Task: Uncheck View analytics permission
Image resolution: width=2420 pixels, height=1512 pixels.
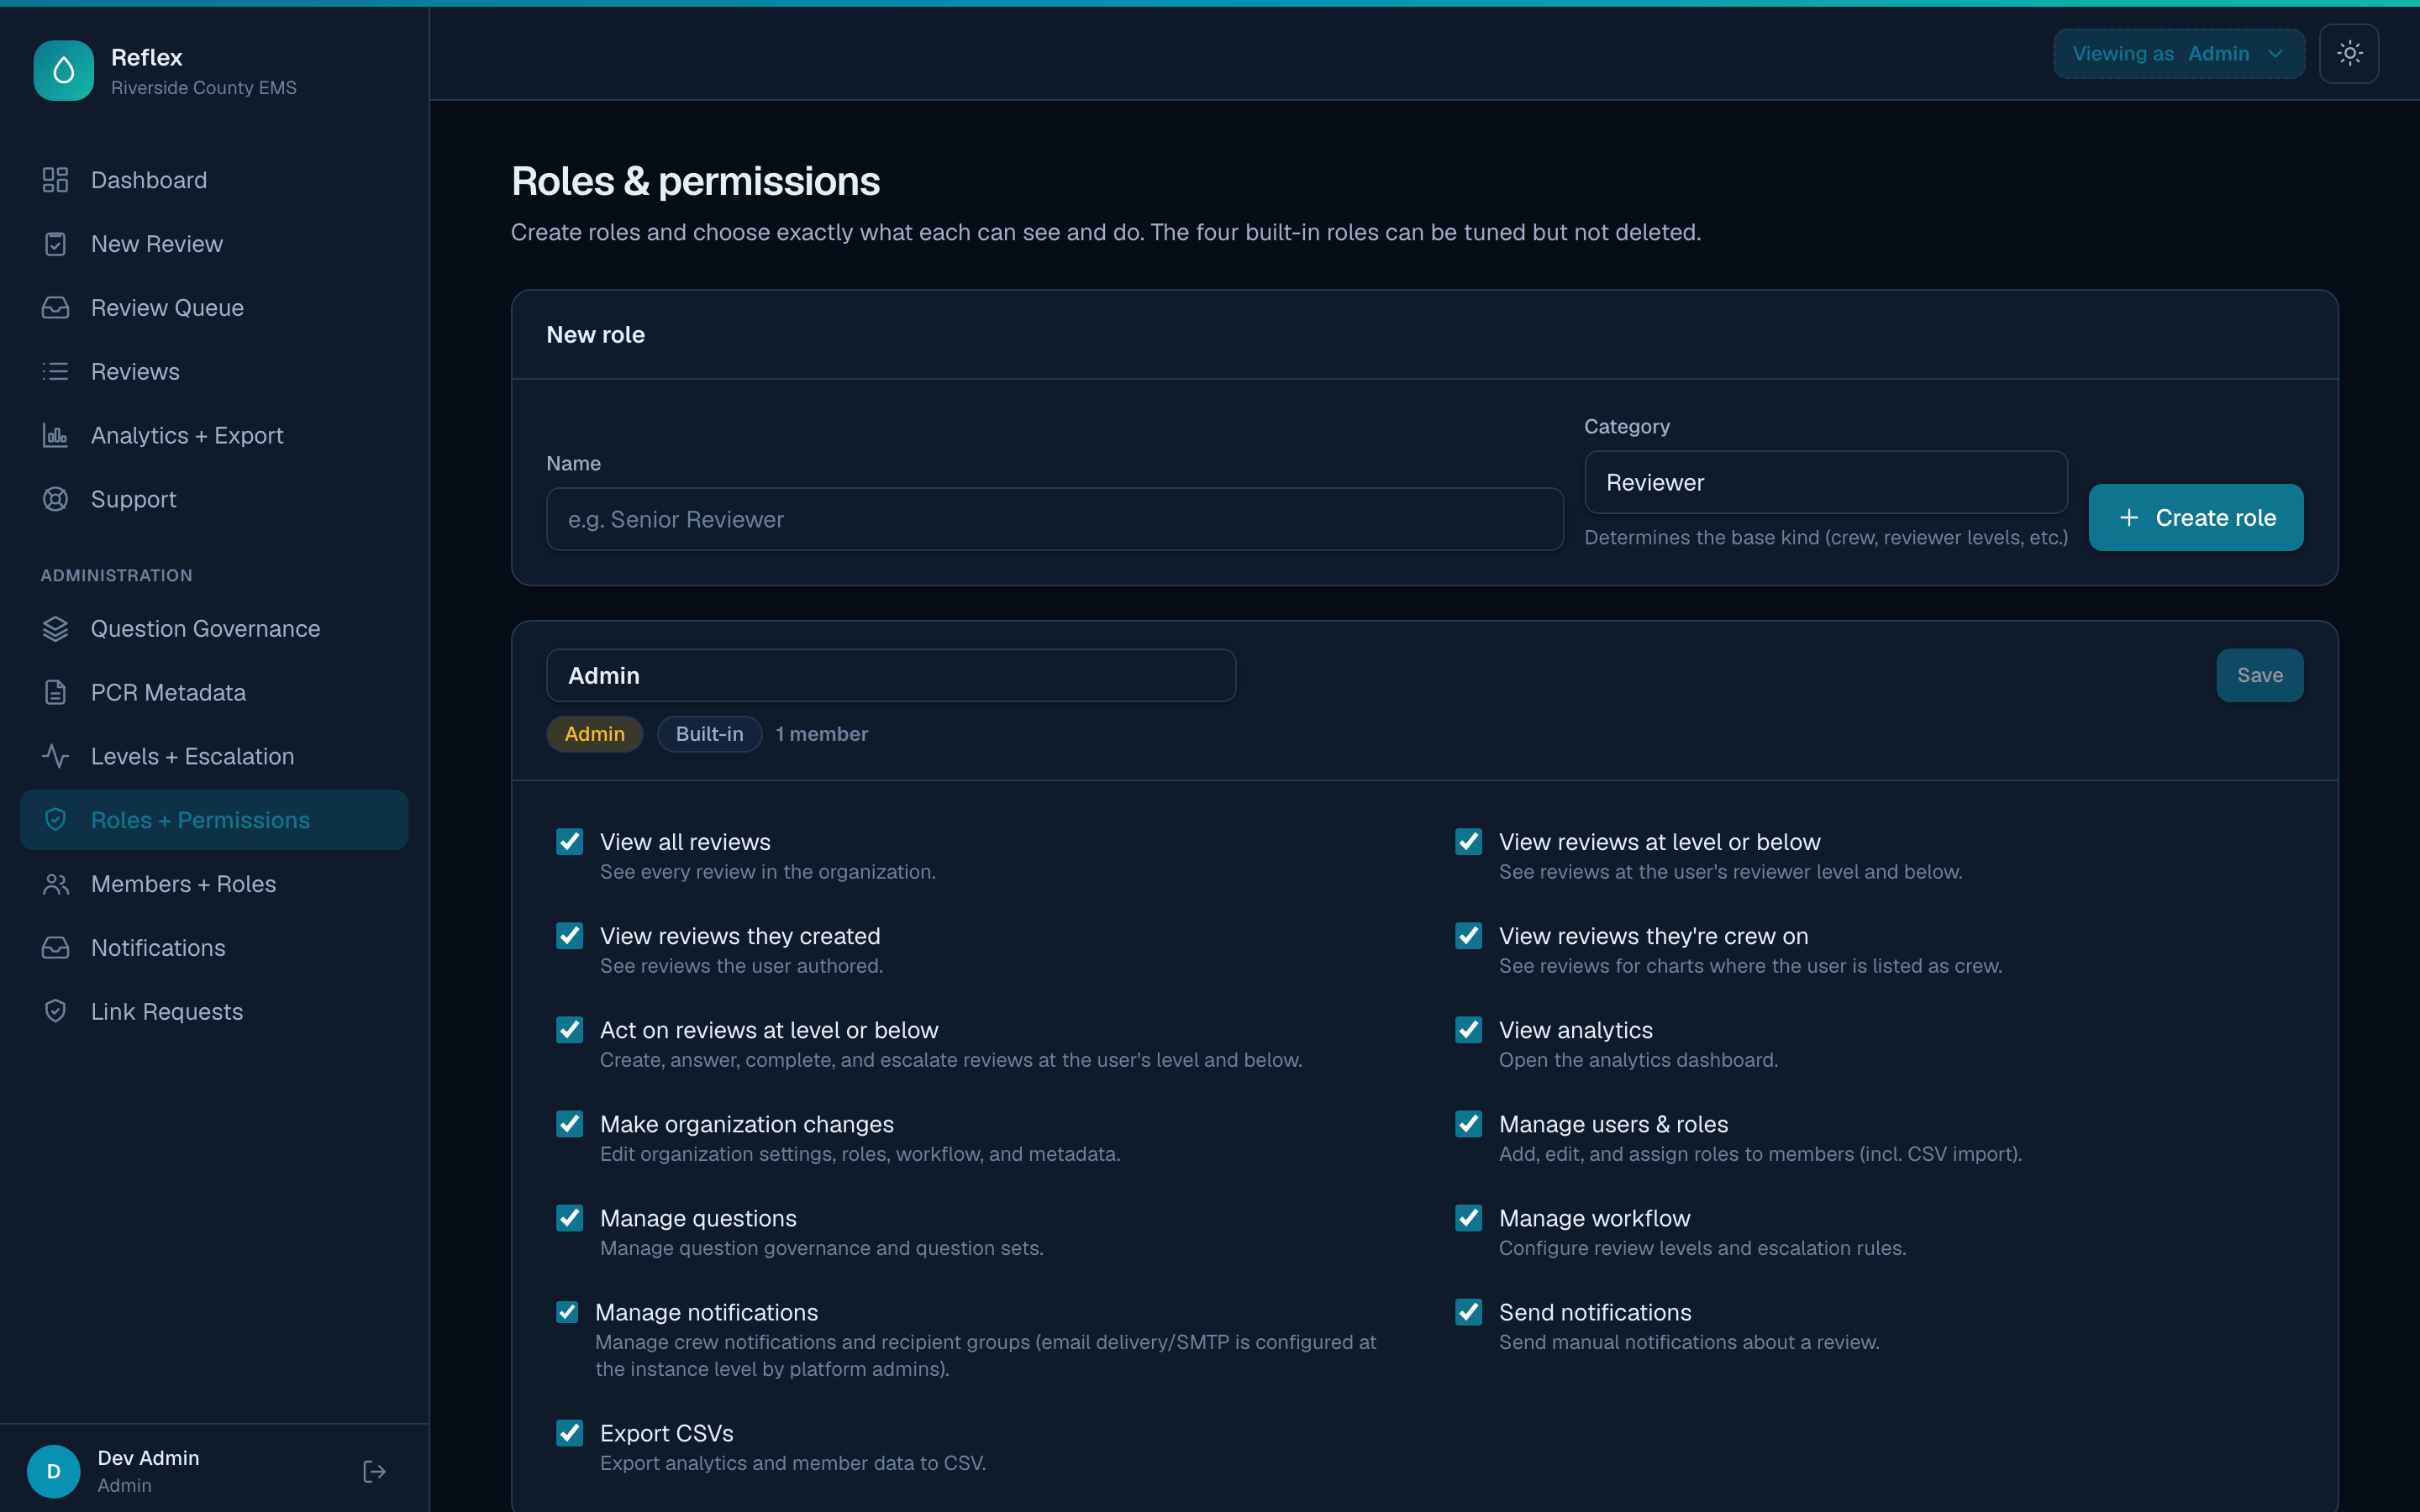Action: click(x=1469, y=1030)
